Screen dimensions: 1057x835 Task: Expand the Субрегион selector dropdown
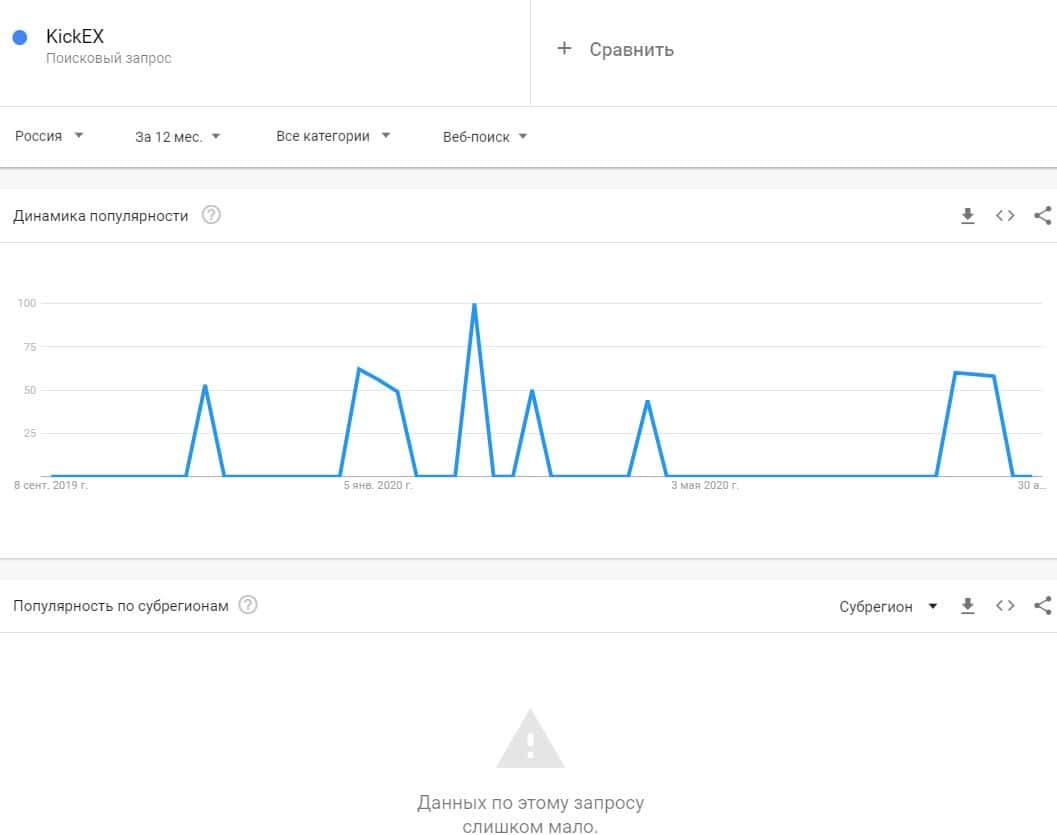[x=888, y=606]
